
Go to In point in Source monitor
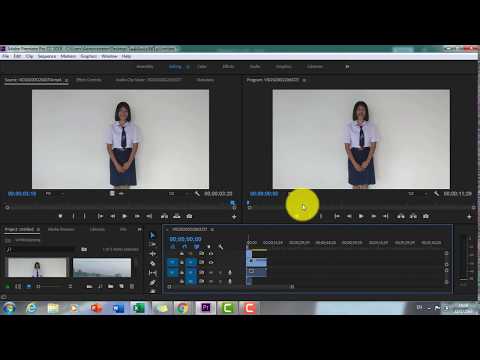click(x=100, y=216)
